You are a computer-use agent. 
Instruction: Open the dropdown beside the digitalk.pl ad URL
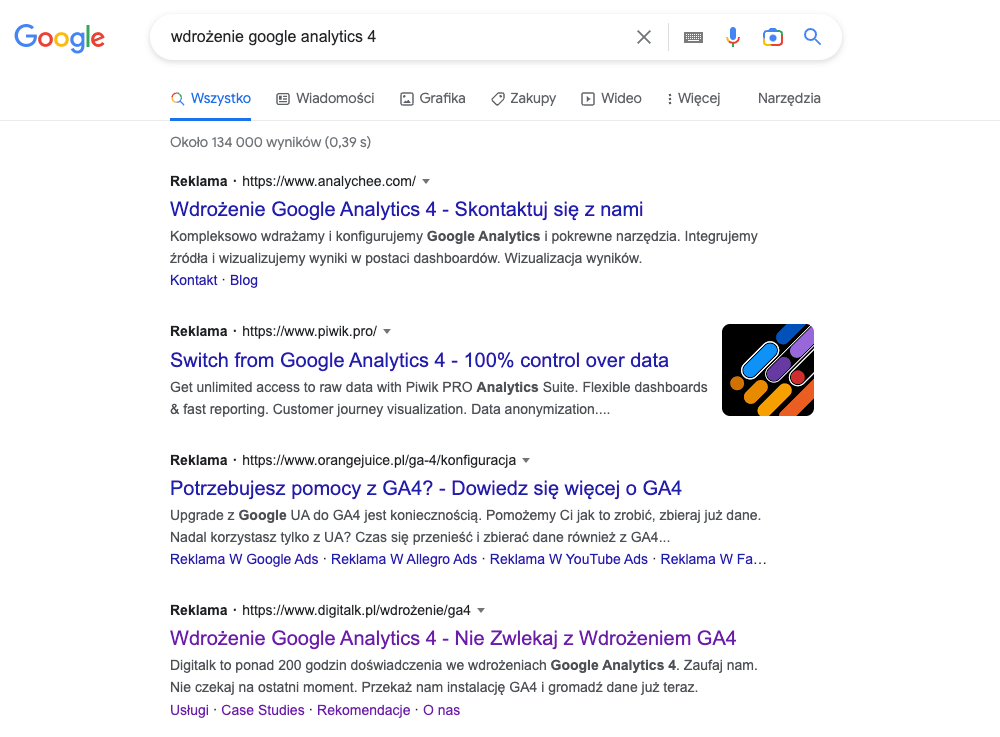(481, 610)
